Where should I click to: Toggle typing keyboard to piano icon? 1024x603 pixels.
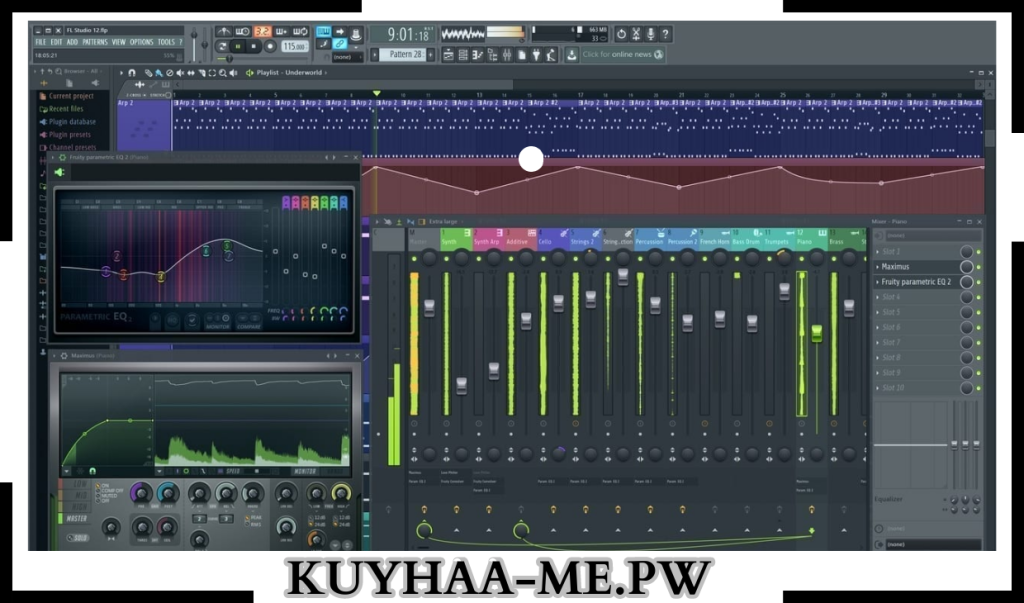point(324,31)
